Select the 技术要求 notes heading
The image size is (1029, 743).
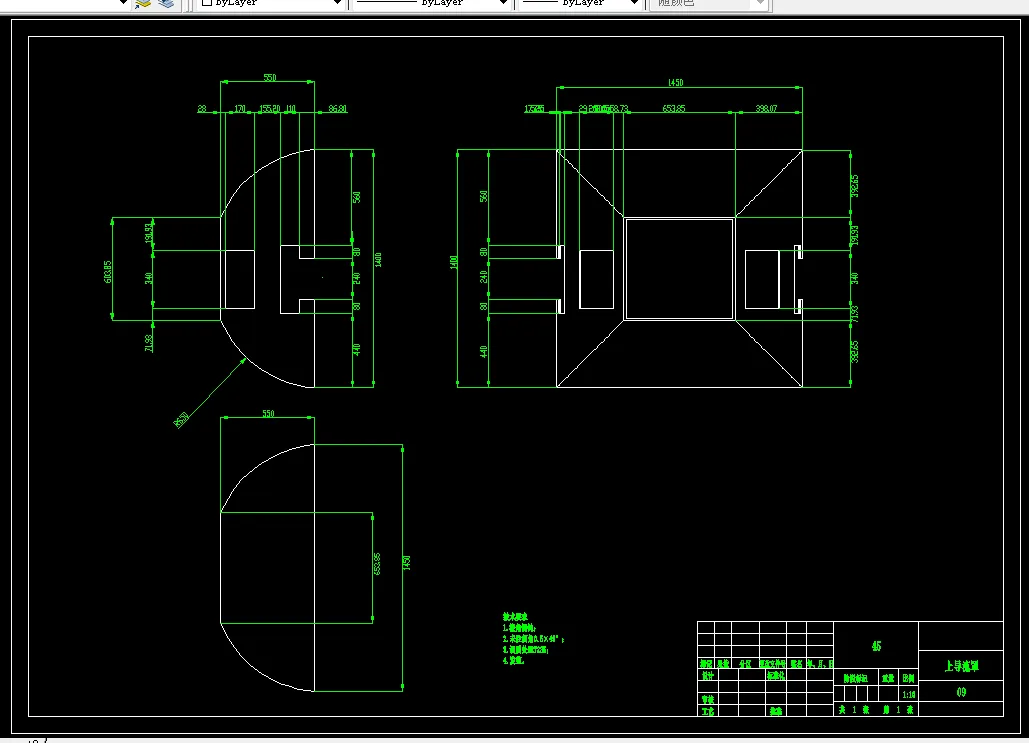coord(515,617)
